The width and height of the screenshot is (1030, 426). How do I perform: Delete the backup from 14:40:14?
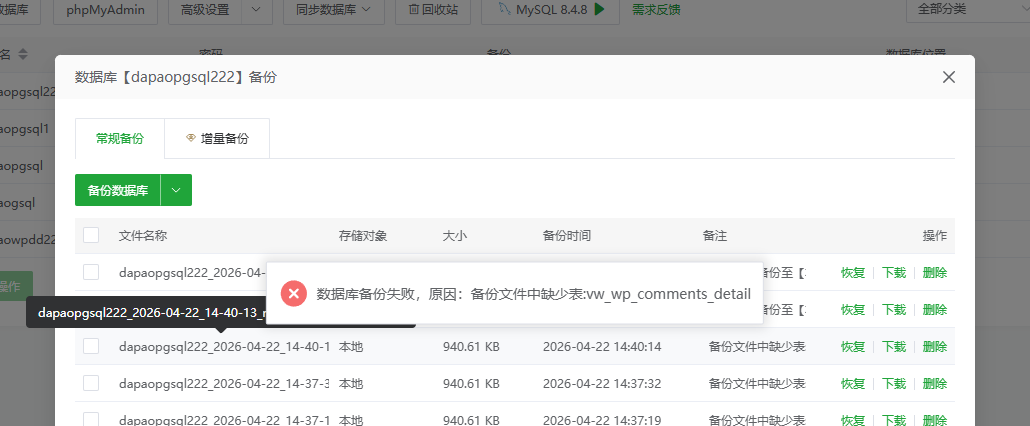935,346
